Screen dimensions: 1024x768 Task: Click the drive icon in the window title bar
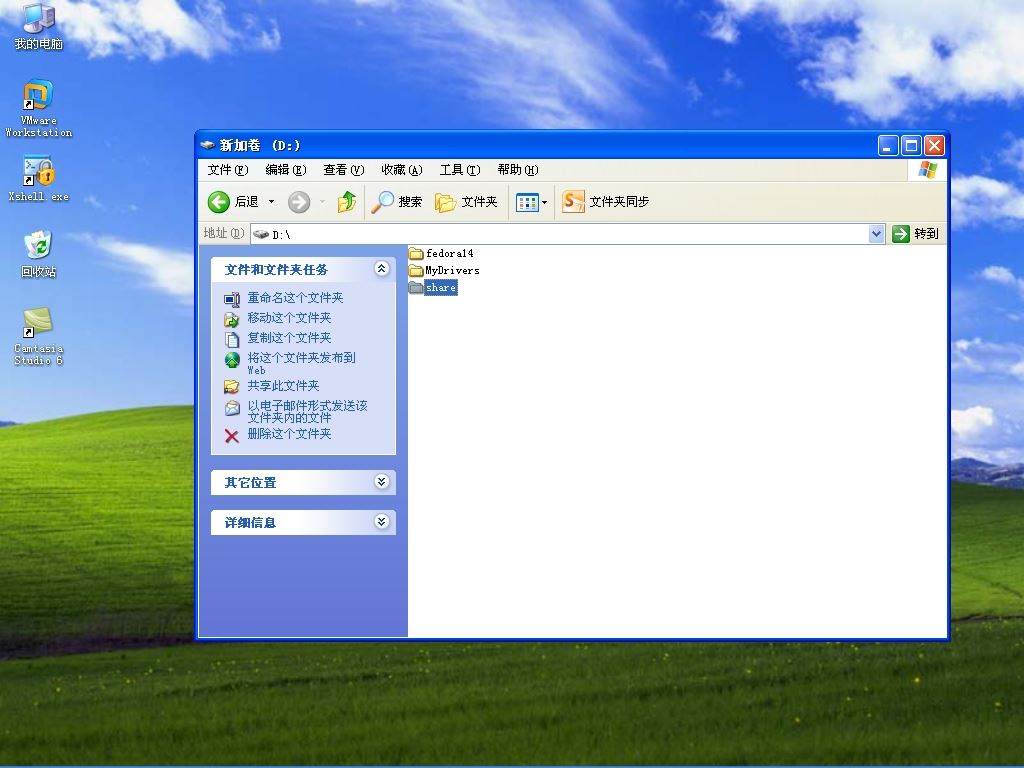208,145
